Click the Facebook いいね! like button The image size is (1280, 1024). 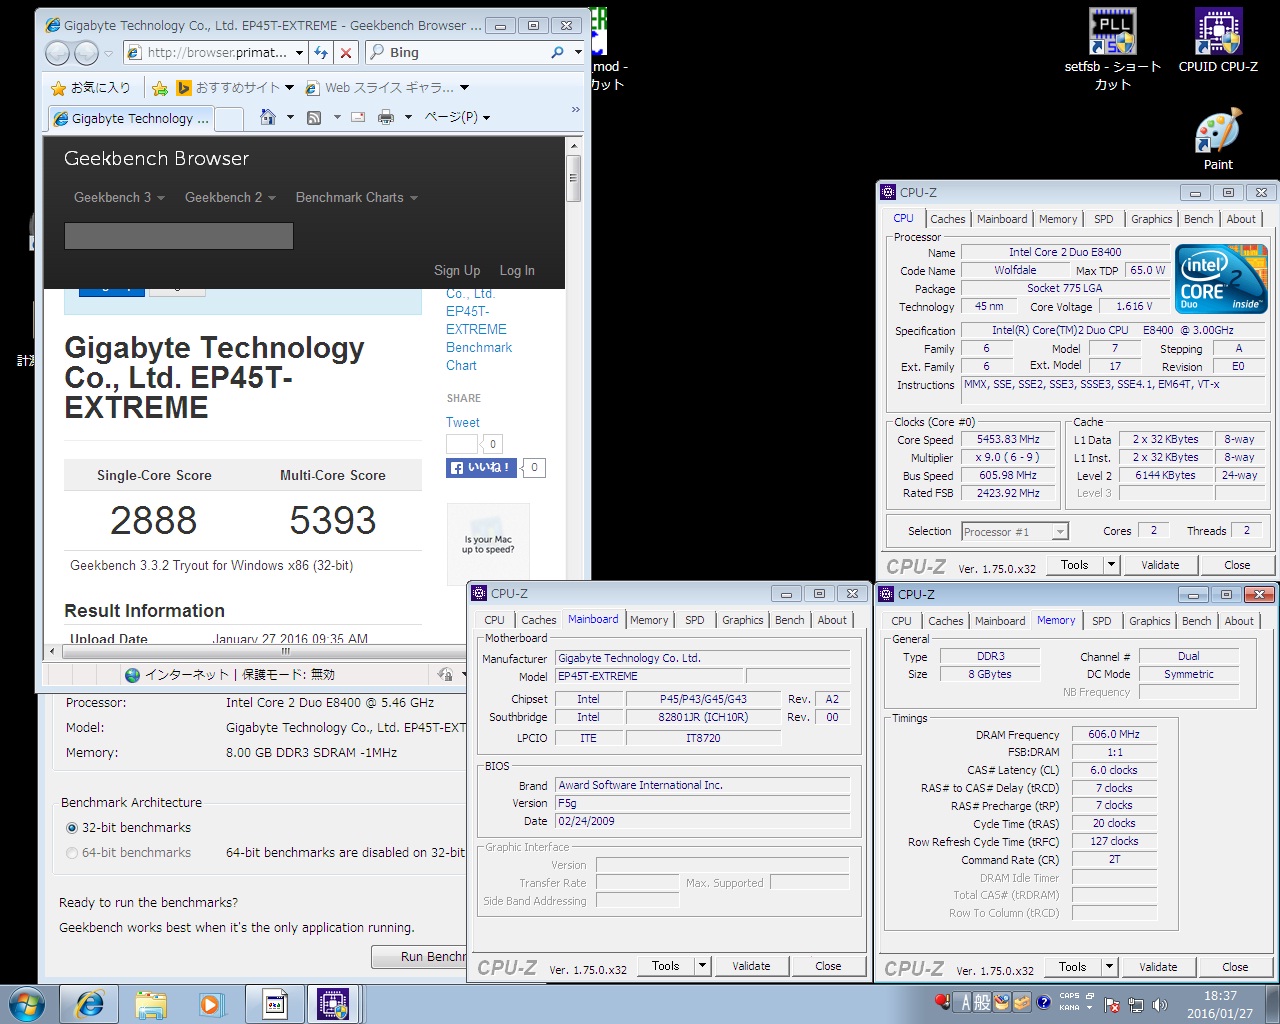[481, 467]
